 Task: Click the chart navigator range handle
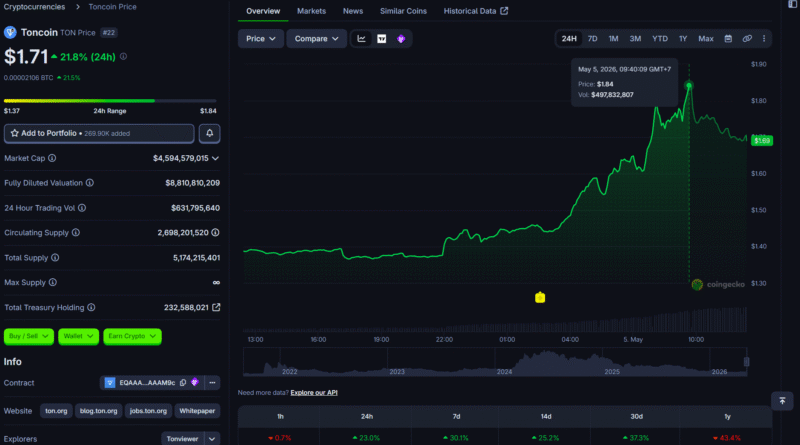[x=746, y=362]
